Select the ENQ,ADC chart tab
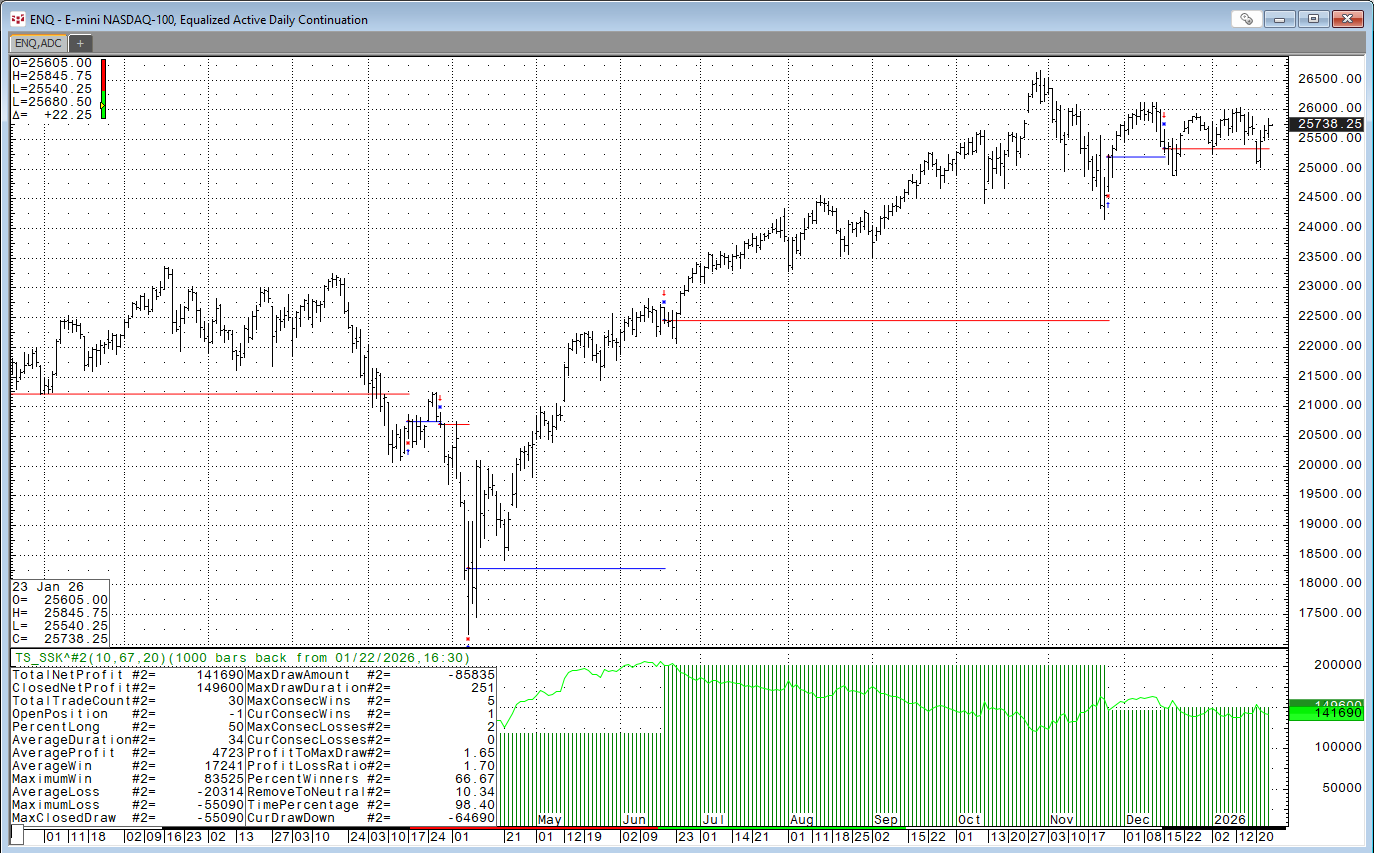The width and height of the screenshot is (1374, 853). (x=37, y=43)
